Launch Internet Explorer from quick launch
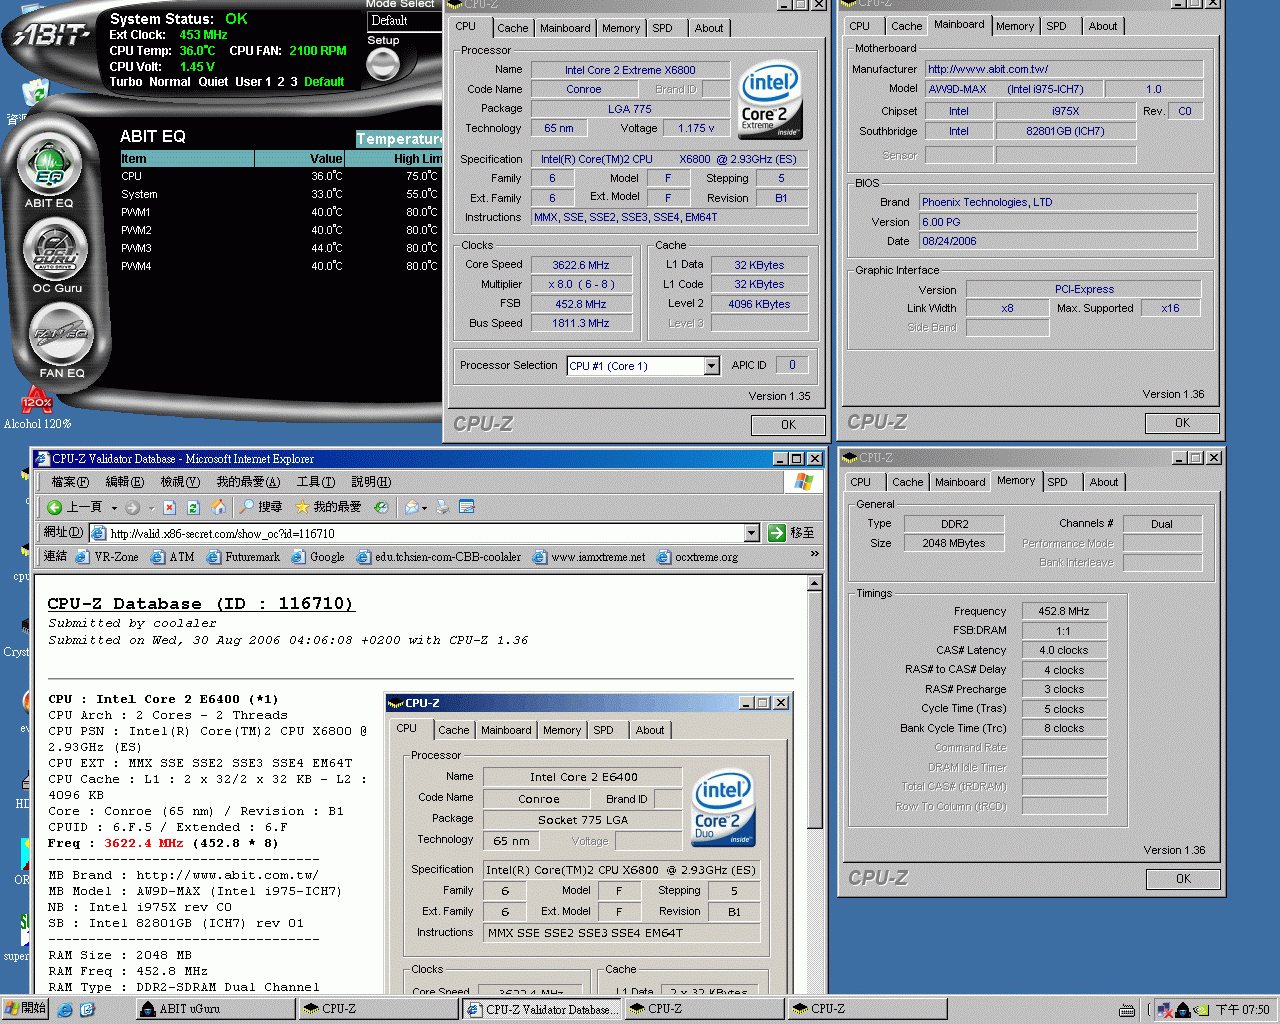 tap(65, 1010)
